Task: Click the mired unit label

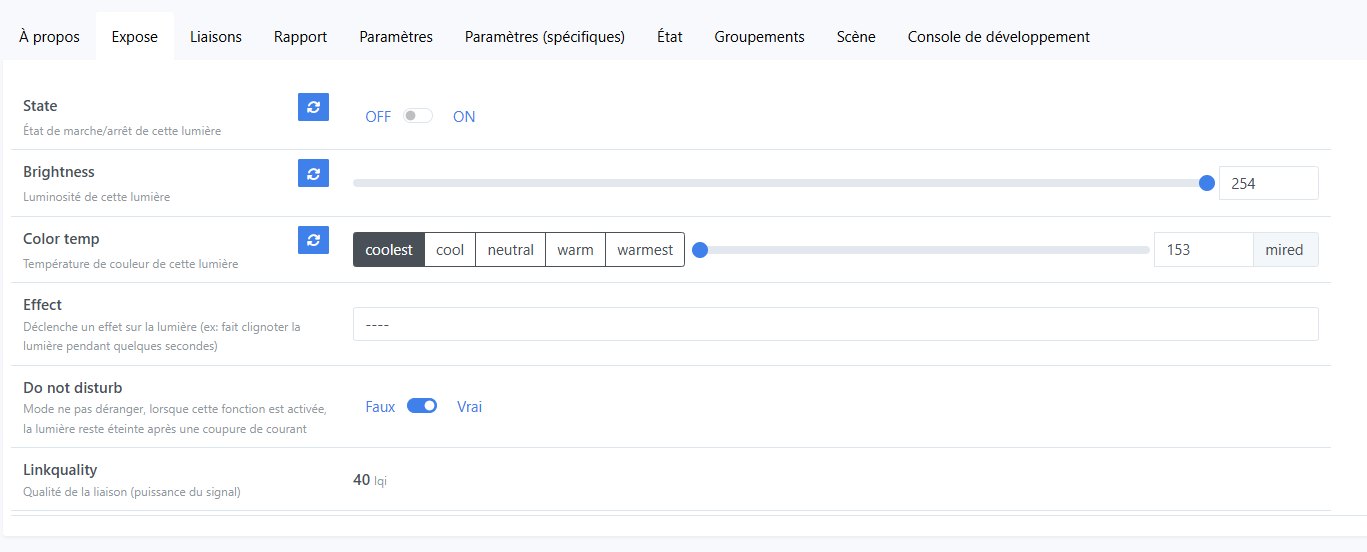Action: (x=1285, y=250)
